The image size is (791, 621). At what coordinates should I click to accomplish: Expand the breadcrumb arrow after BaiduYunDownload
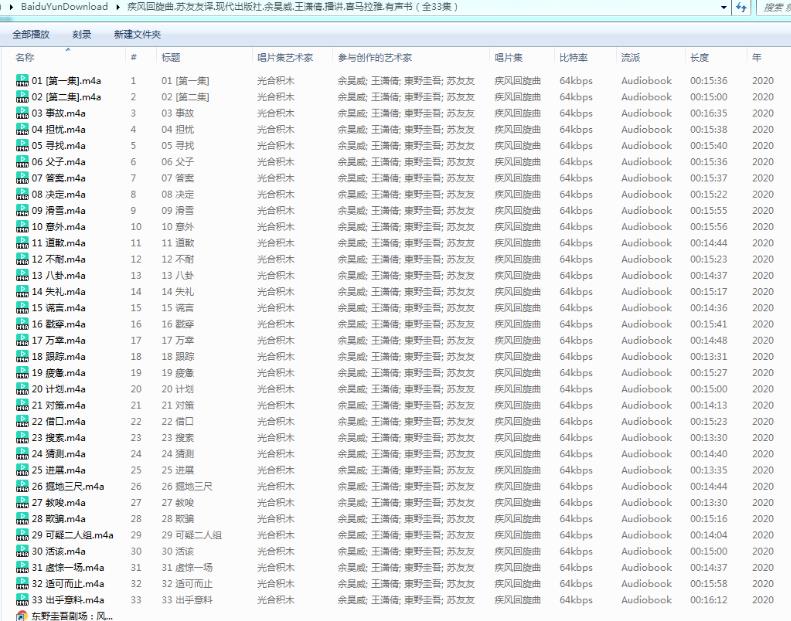click(x=117, y=7)
